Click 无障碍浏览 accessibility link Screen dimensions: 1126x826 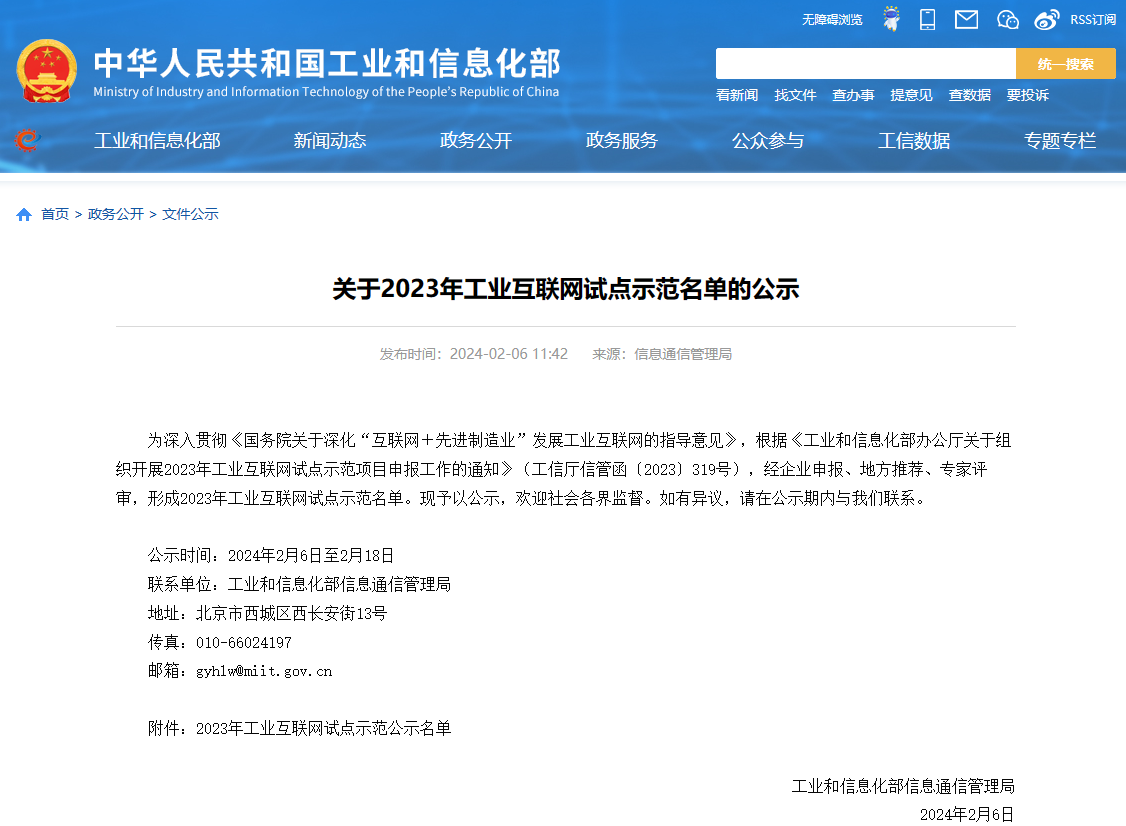(x=832, y=19)
